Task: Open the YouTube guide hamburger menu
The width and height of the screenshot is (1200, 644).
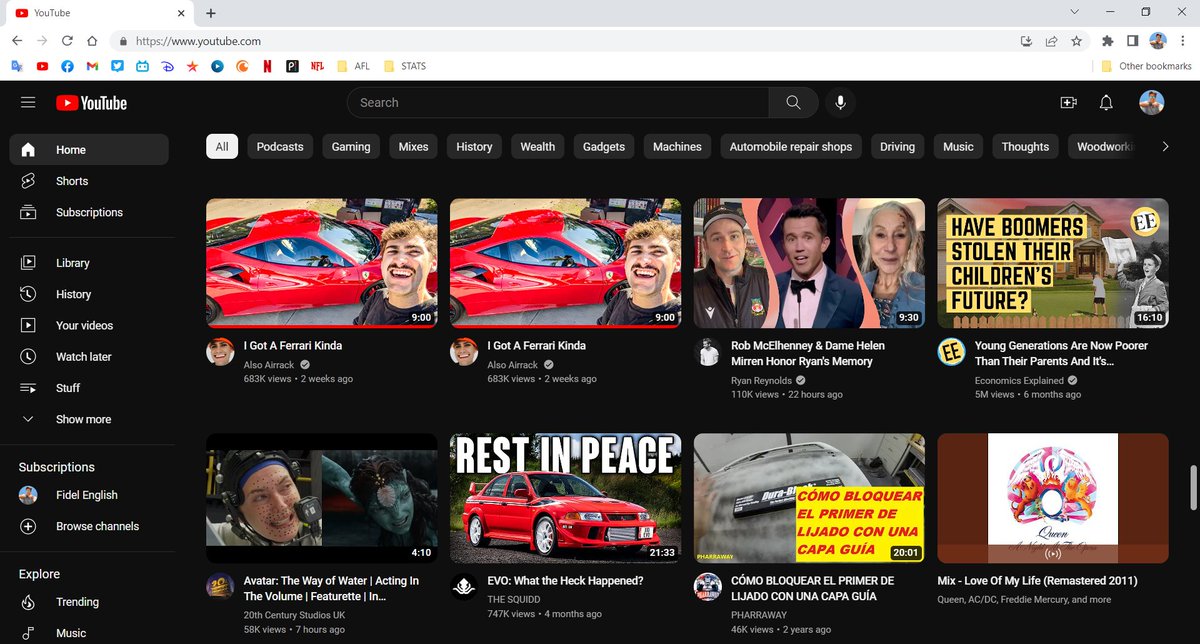Action: coord(28,103)
